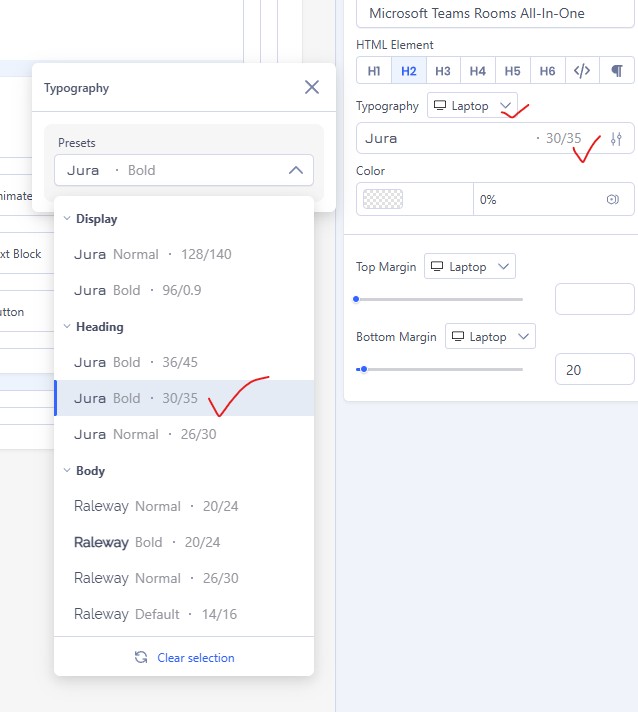This screenshot has width=638, height=712.
Task: Select H3 HTML element
Action: pos(443,71)
